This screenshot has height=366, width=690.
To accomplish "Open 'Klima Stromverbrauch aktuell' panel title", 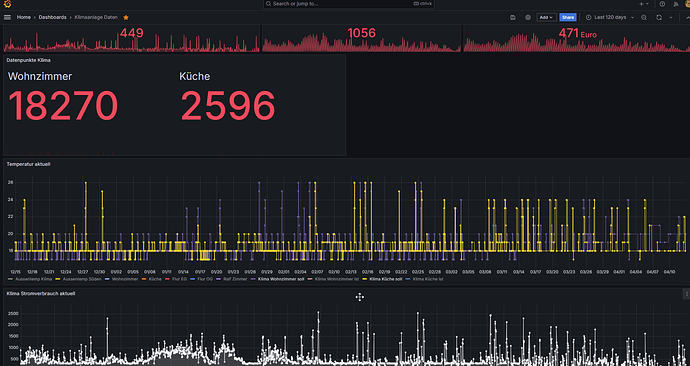I will click(41, 293).
